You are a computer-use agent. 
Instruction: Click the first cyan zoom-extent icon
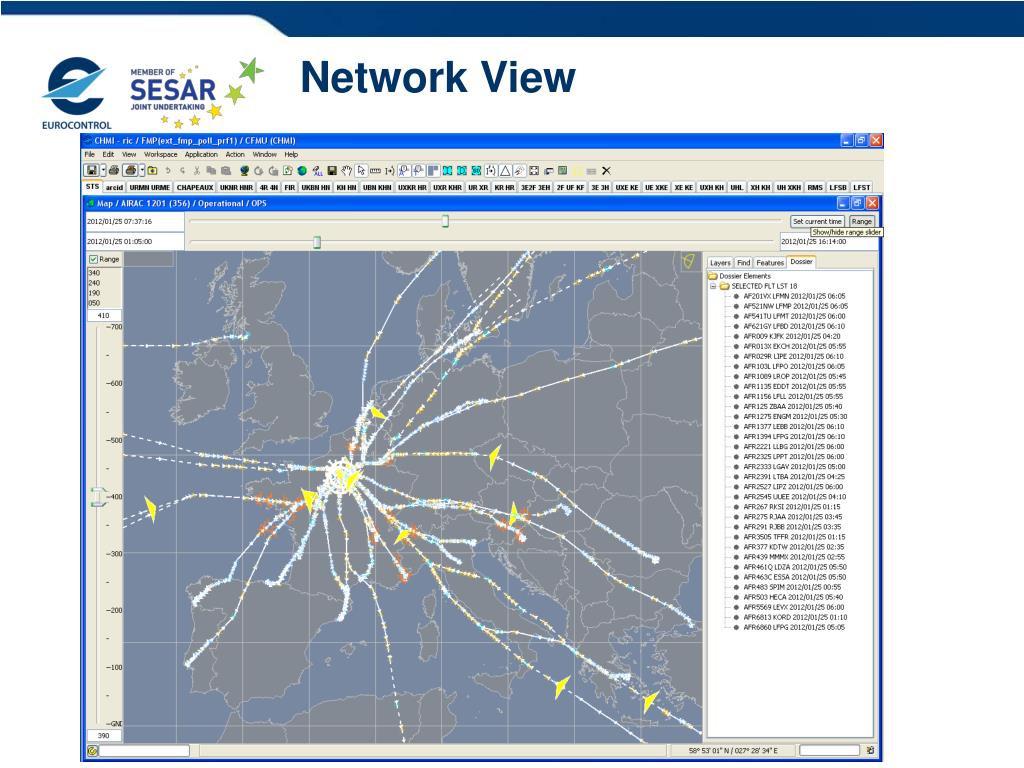(x=447, y=170)
